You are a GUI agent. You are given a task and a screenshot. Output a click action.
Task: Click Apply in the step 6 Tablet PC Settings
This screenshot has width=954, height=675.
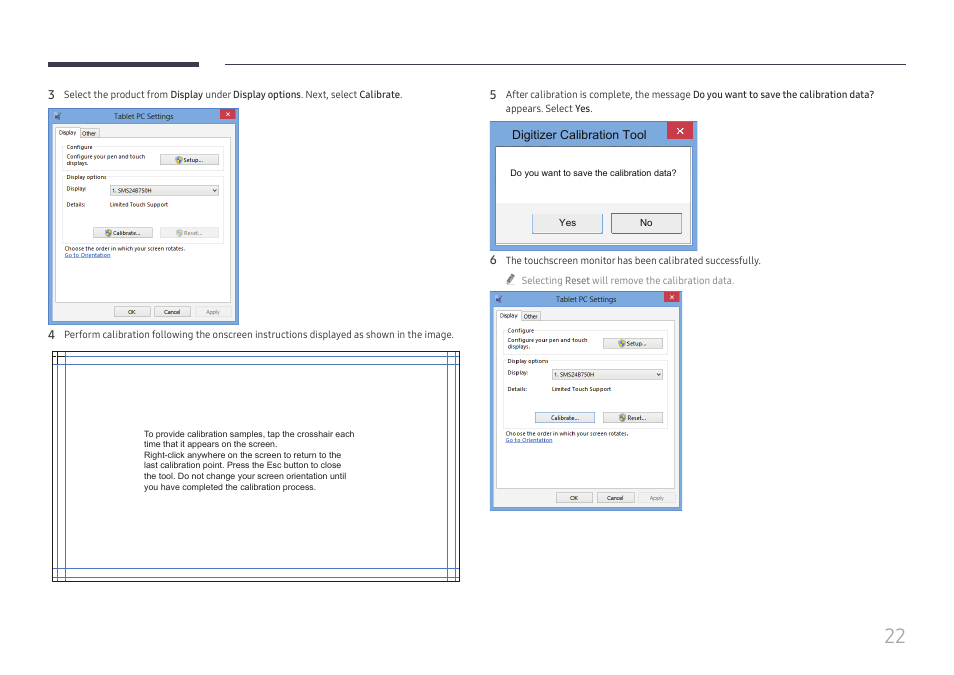pos(656,498)
